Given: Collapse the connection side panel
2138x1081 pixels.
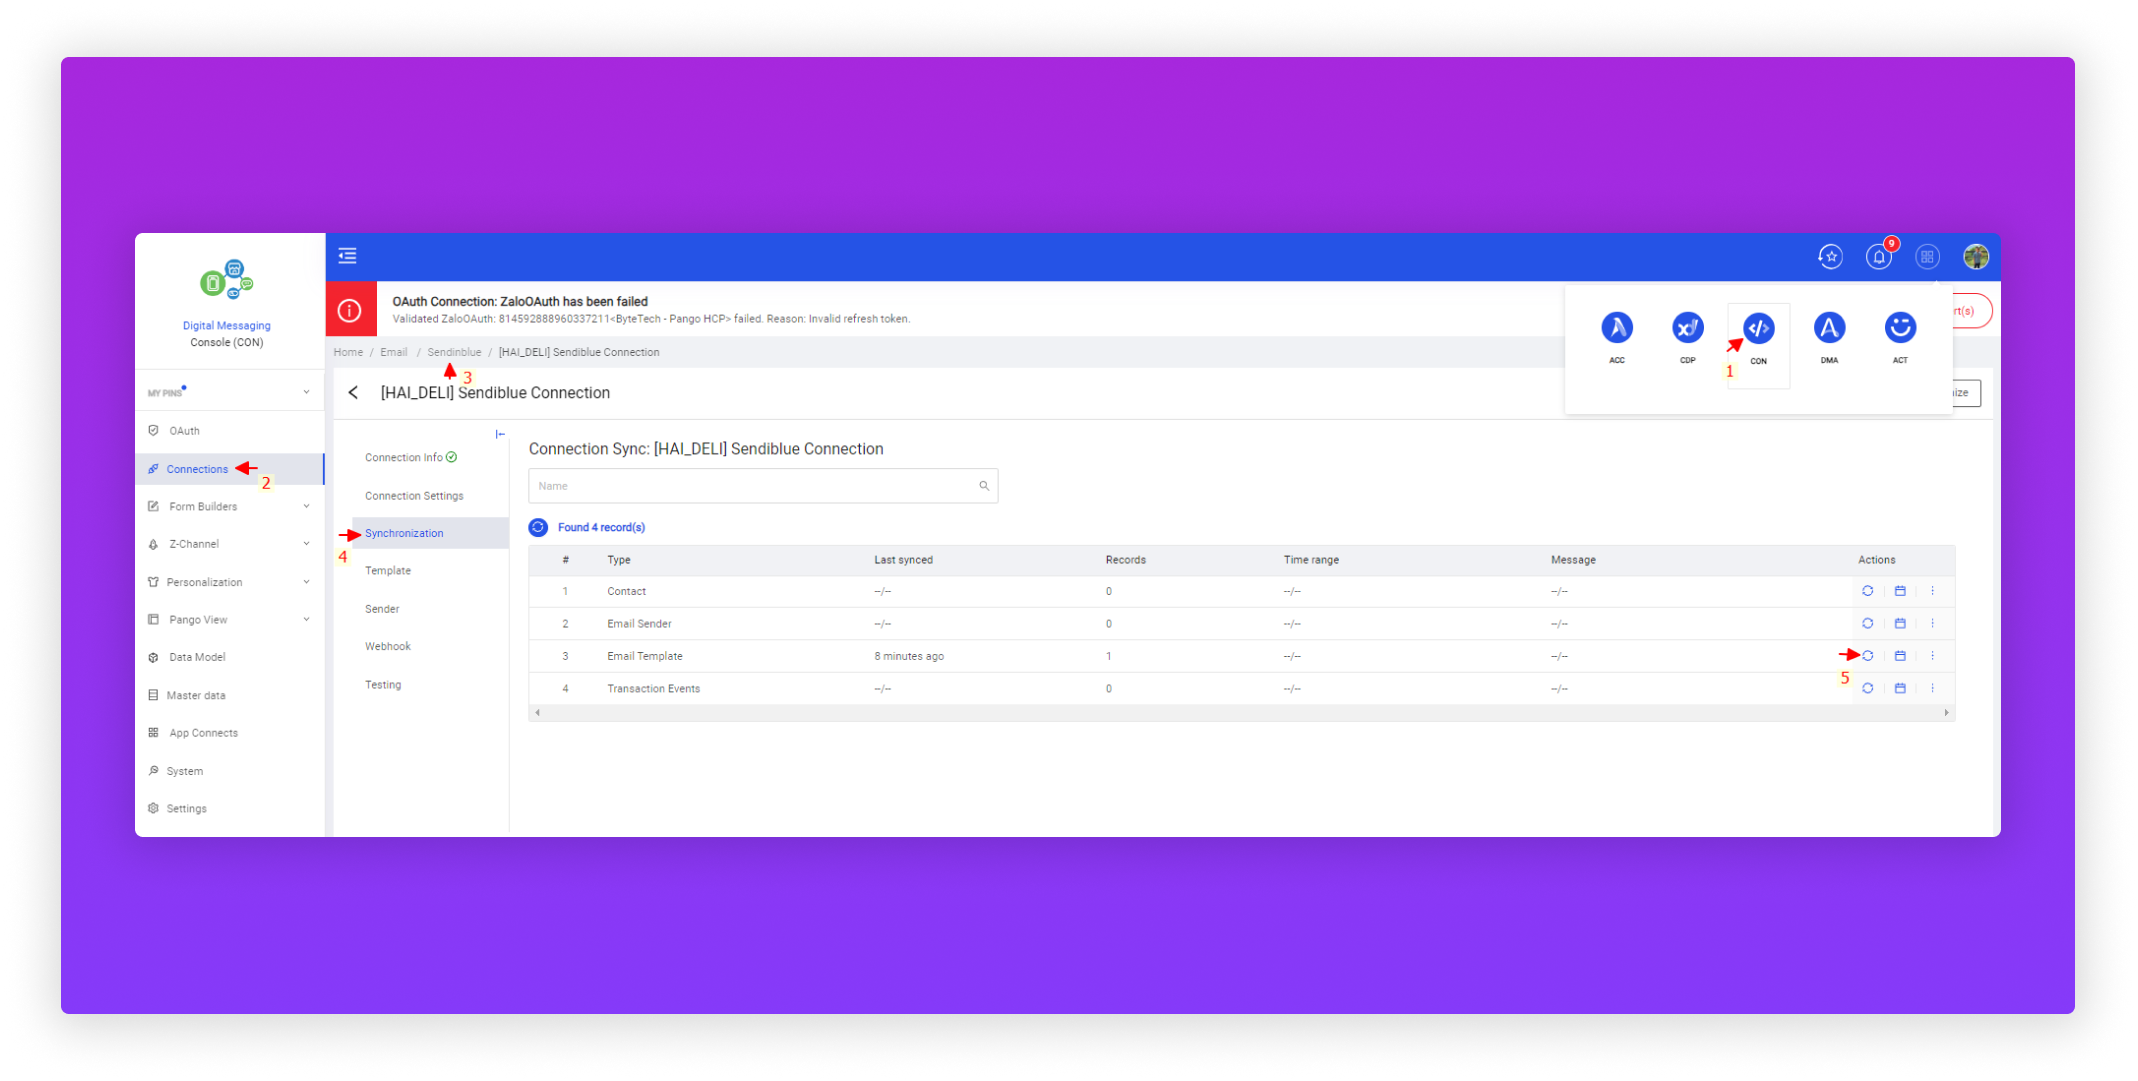Looking at the screenshot, I should click(500, 434).
